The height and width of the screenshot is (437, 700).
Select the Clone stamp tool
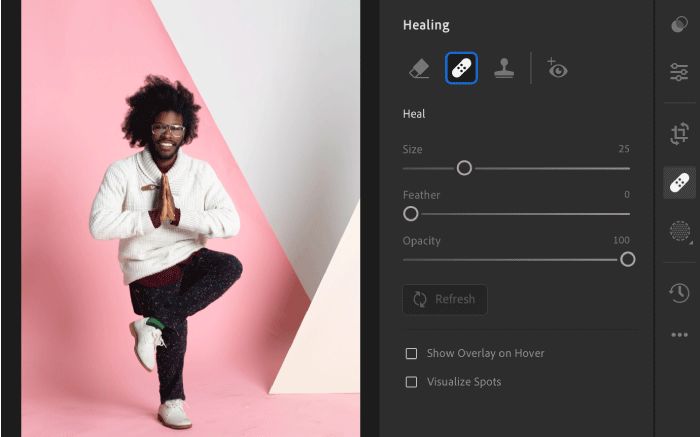[504, 69]
